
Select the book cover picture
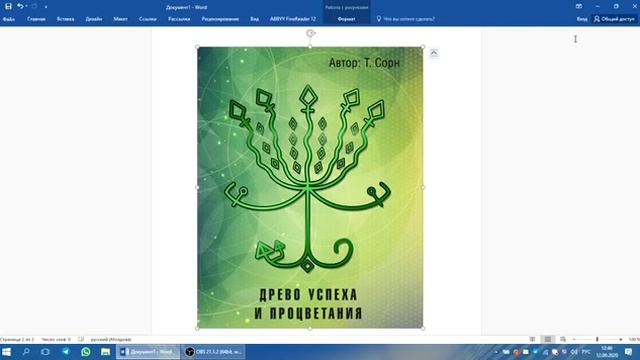pos(310,187)
